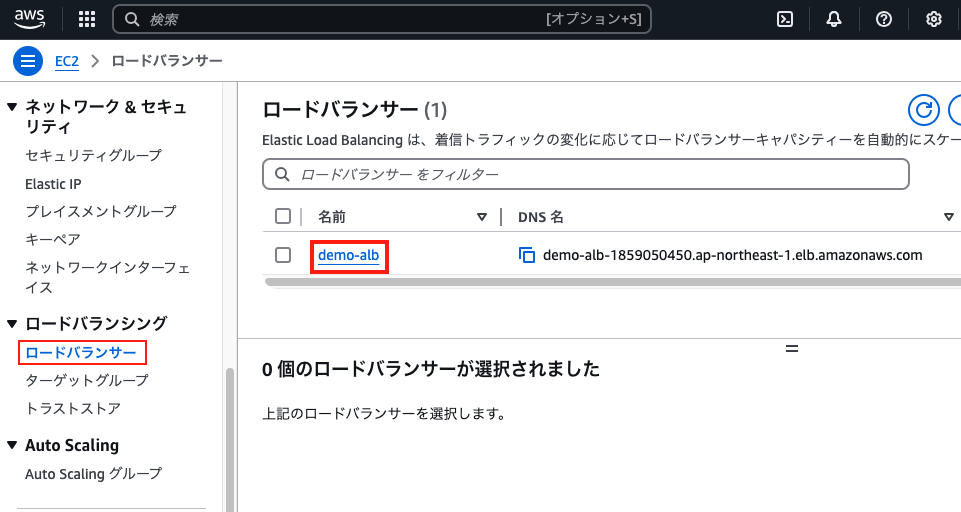This screenshot has height=512, width=961.
Task: Open ネットワークインターフェイス in the sidebar
Action: point(107,277)
